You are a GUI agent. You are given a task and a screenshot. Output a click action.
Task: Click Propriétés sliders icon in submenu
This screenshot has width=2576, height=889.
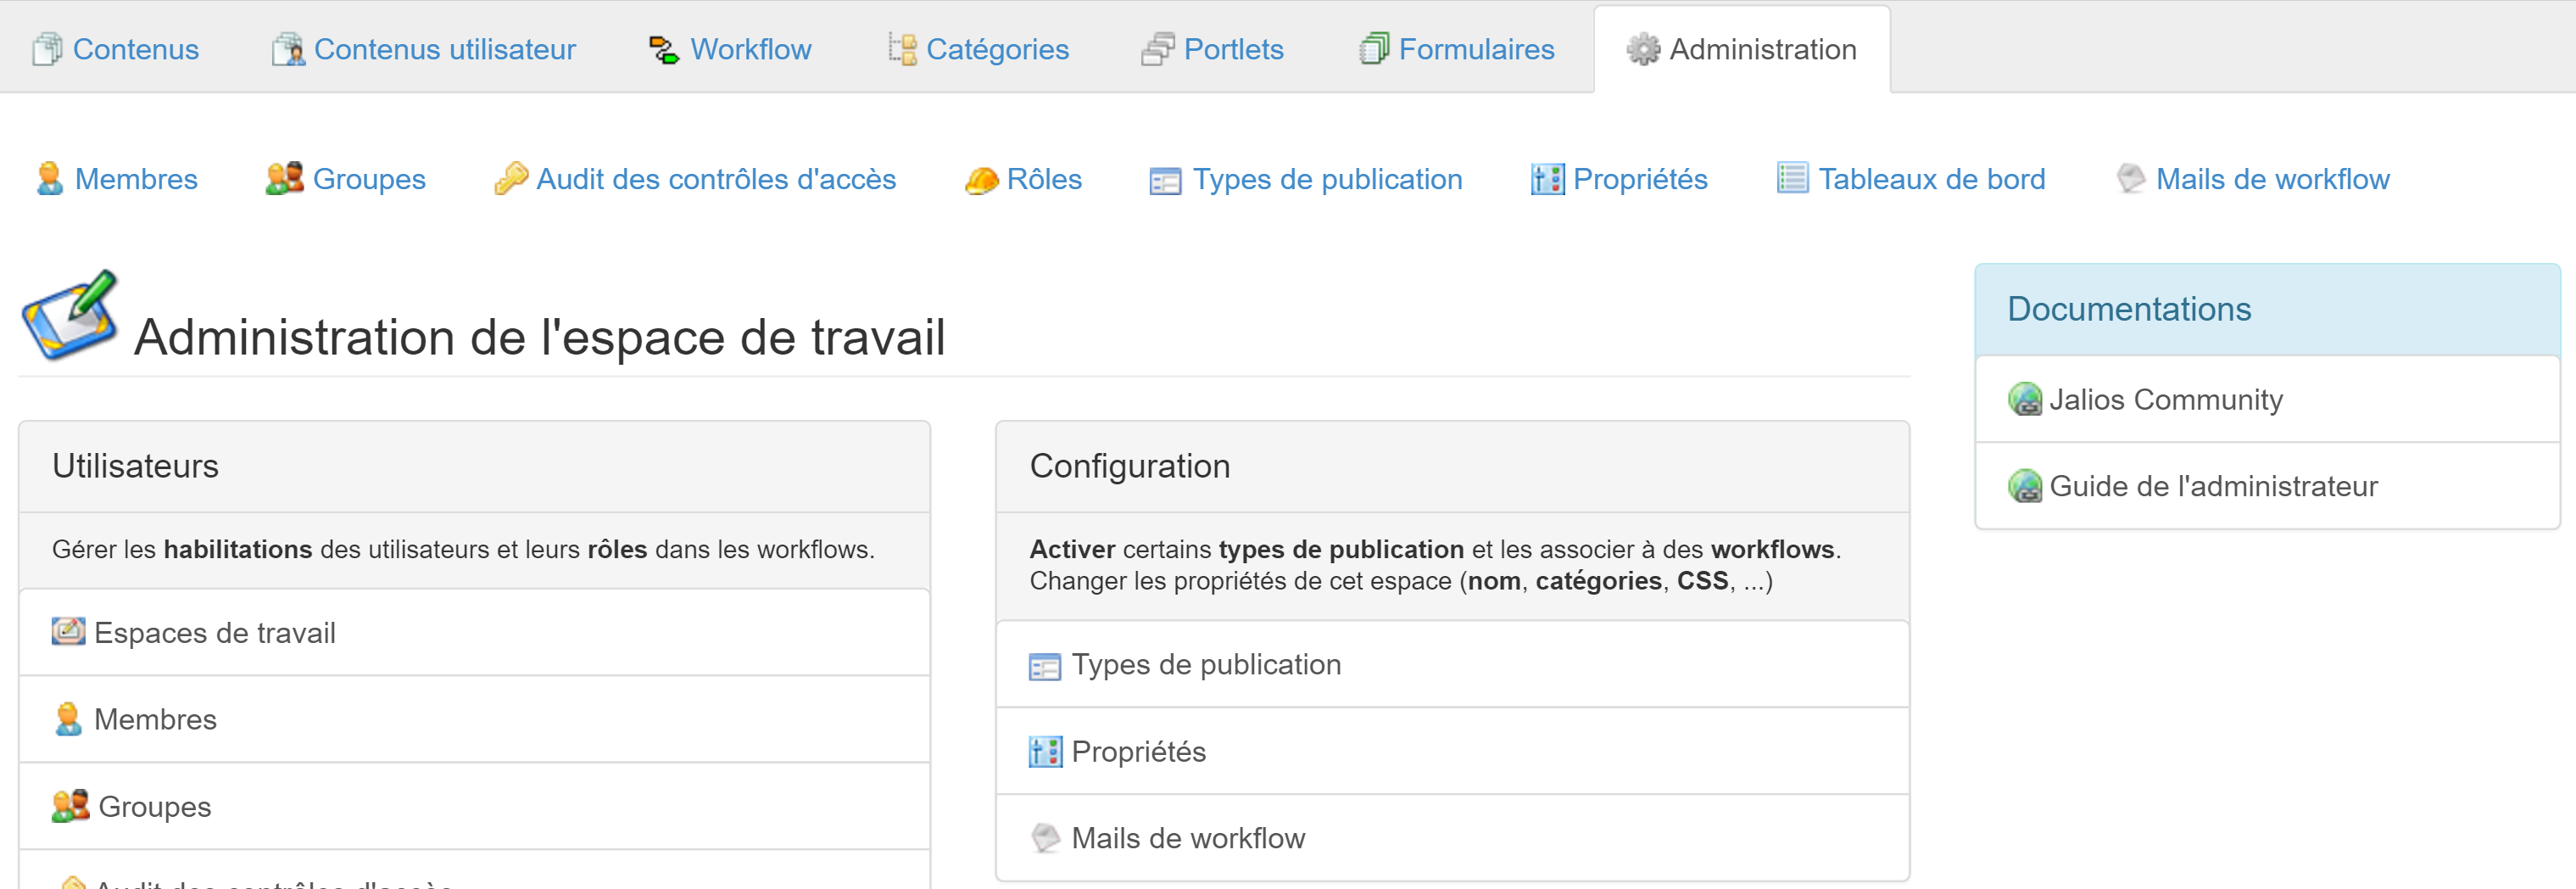1547,180
